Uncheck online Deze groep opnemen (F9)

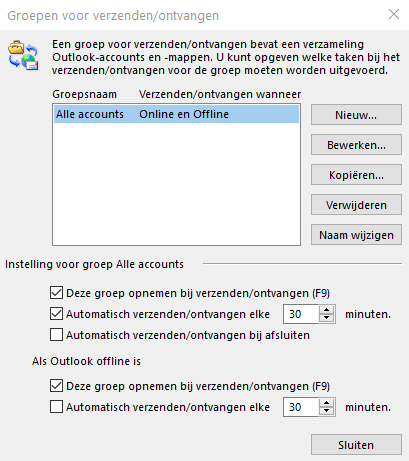(56, 293)
